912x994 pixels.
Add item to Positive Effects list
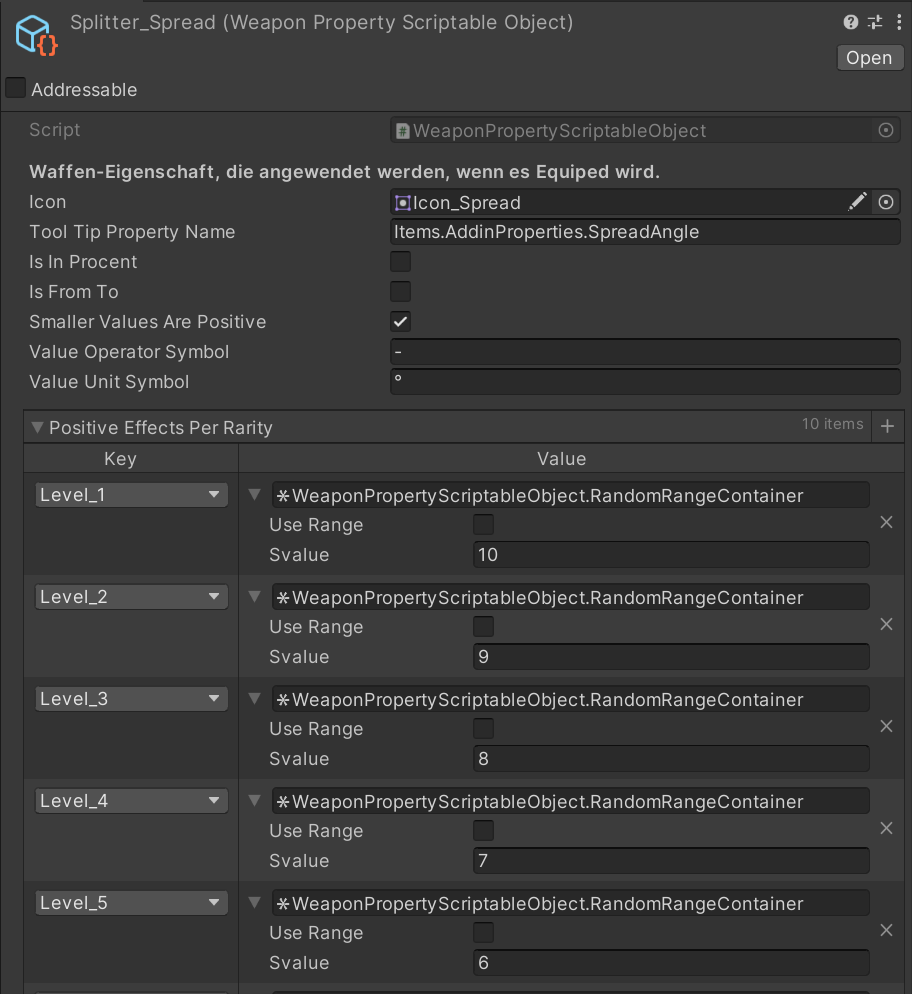[x=887, y=427]
